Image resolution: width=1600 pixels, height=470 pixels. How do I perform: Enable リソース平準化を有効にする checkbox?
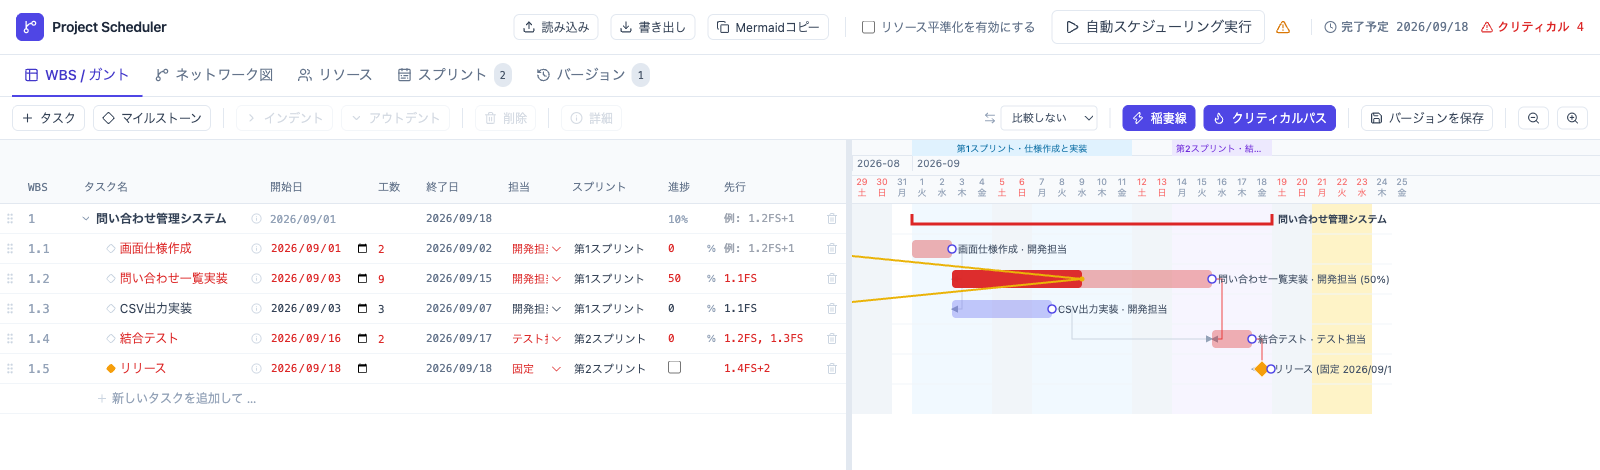(x=868, y=27)
